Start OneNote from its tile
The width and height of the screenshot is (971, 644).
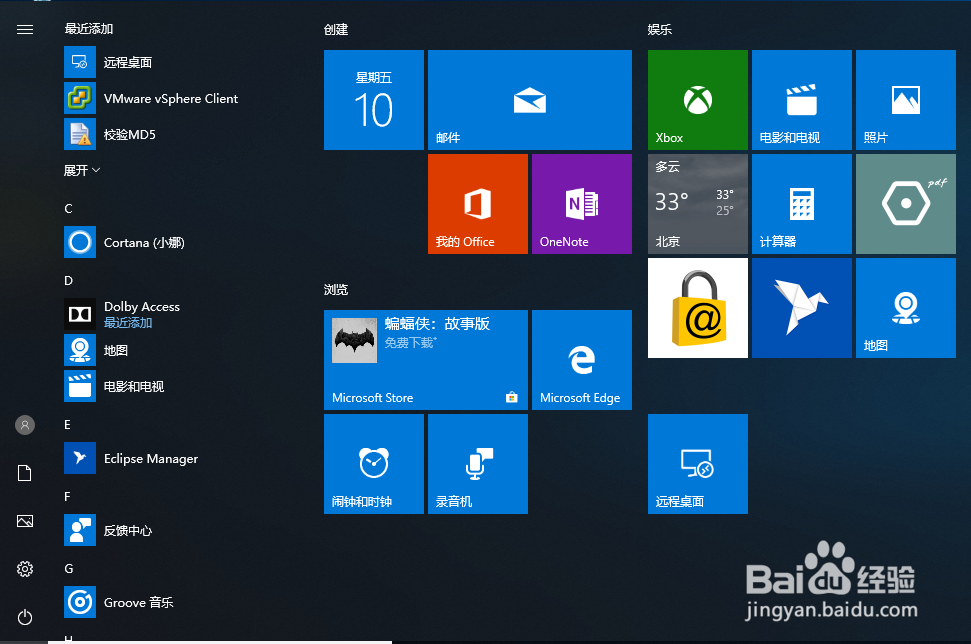tap(581, 203)
